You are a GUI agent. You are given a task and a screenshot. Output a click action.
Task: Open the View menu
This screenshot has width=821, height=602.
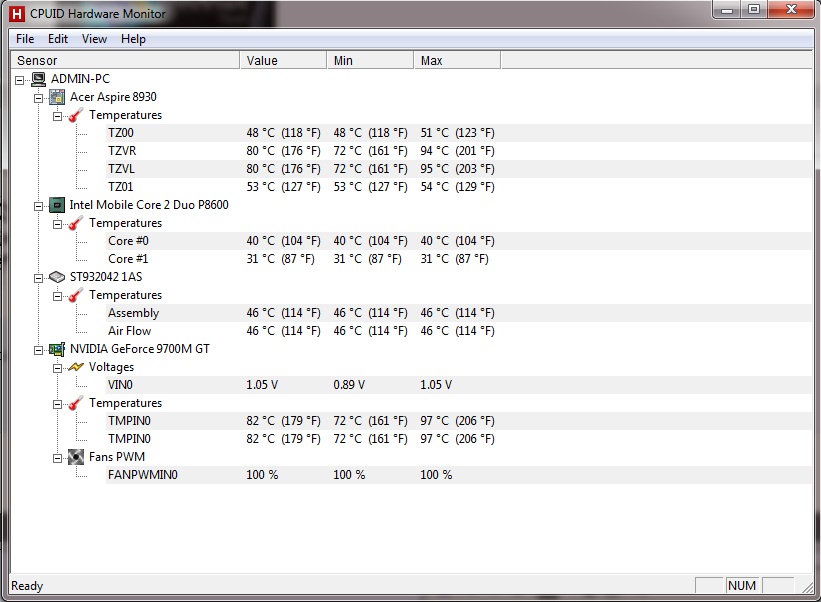point(94,39)
